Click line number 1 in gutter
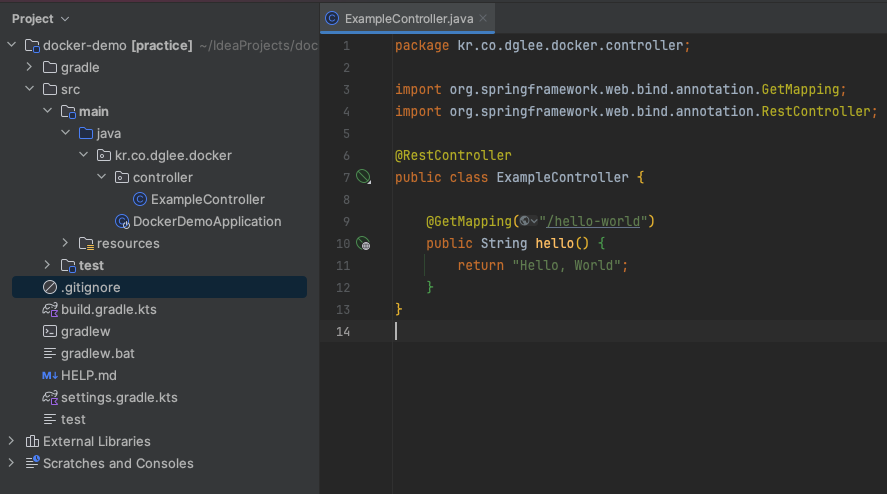The height and width of the screenshot is (494, 887). [346, 45]
